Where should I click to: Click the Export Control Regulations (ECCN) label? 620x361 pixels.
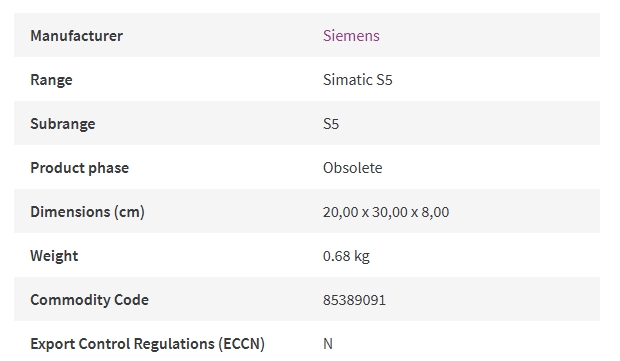tap(147, 344)
